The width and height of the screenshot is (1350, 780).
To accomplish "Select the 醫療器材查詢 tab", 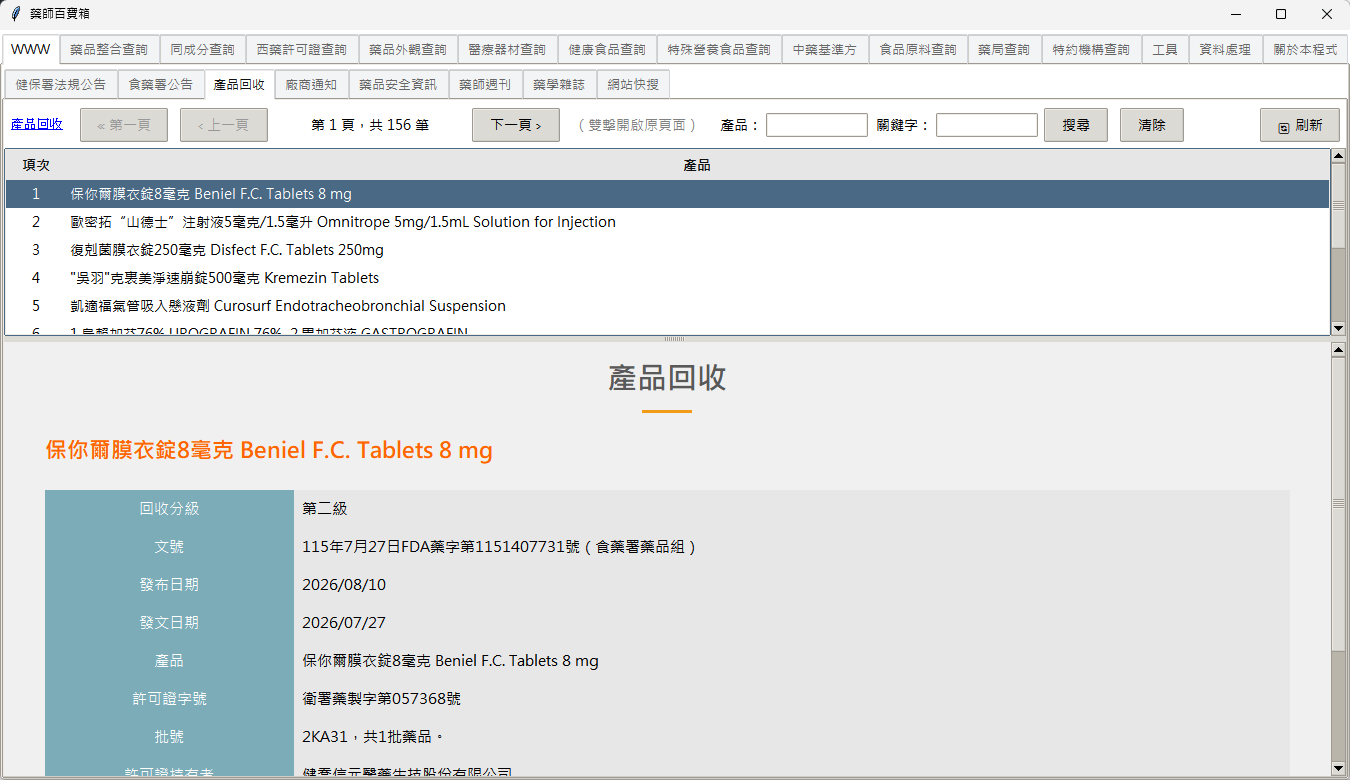I will coord(507,50).
